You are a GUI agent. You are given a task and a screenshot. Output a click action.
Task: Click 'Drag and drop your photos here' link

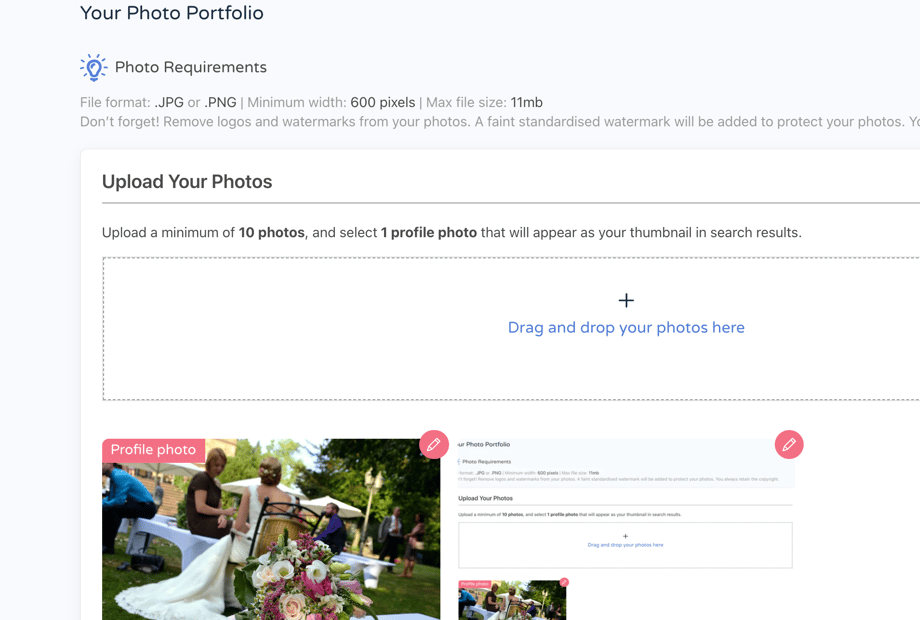click(626, 327)
